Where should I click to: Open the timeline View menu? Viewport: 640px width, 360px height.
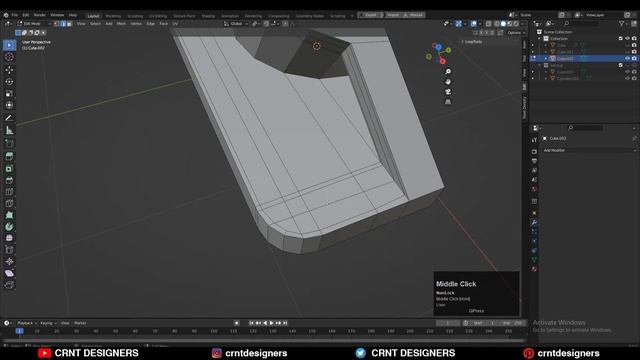point(65,323)
